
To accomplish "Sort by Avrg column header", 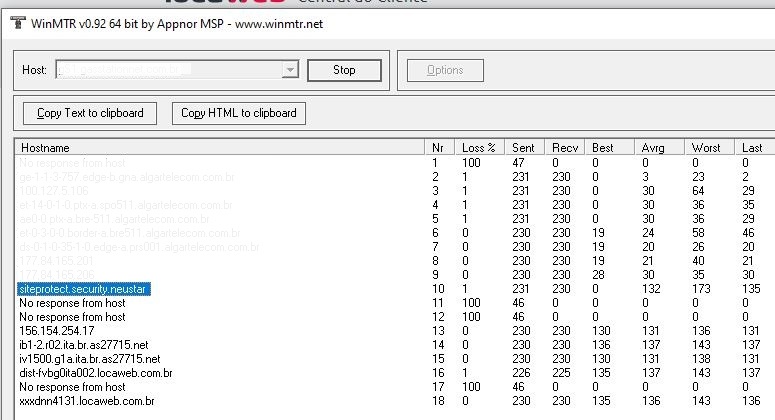I will [659, 148].
